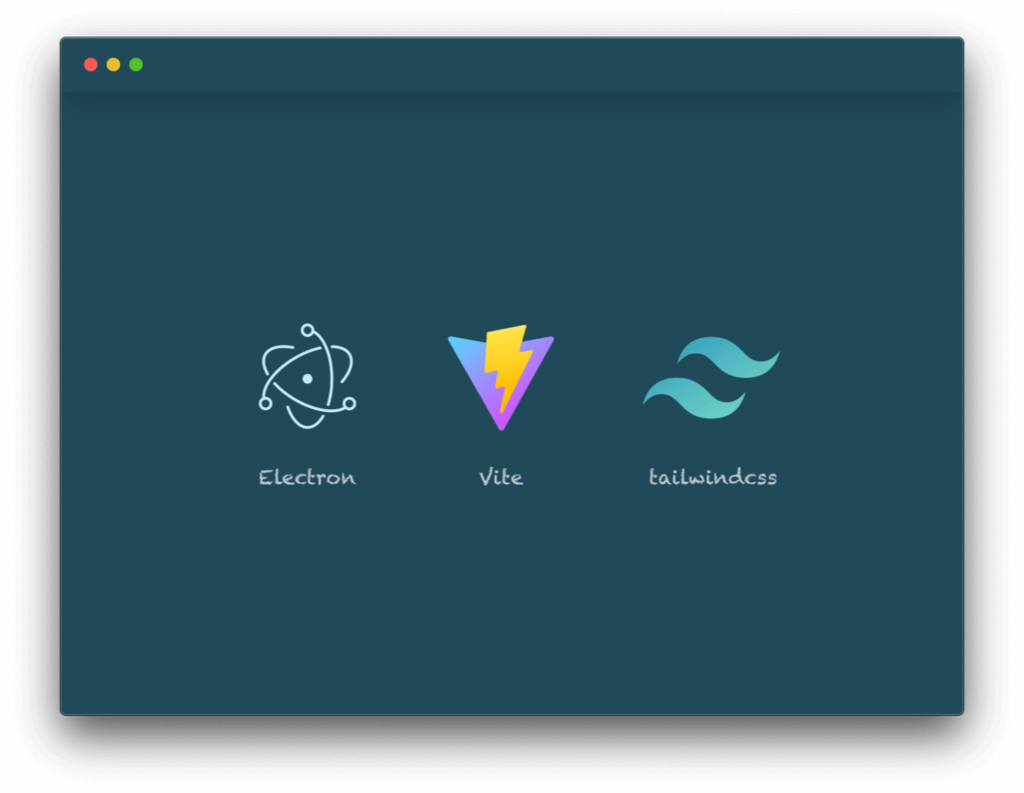Select the "Vite" text label
1024x793 pixels.
501,477
